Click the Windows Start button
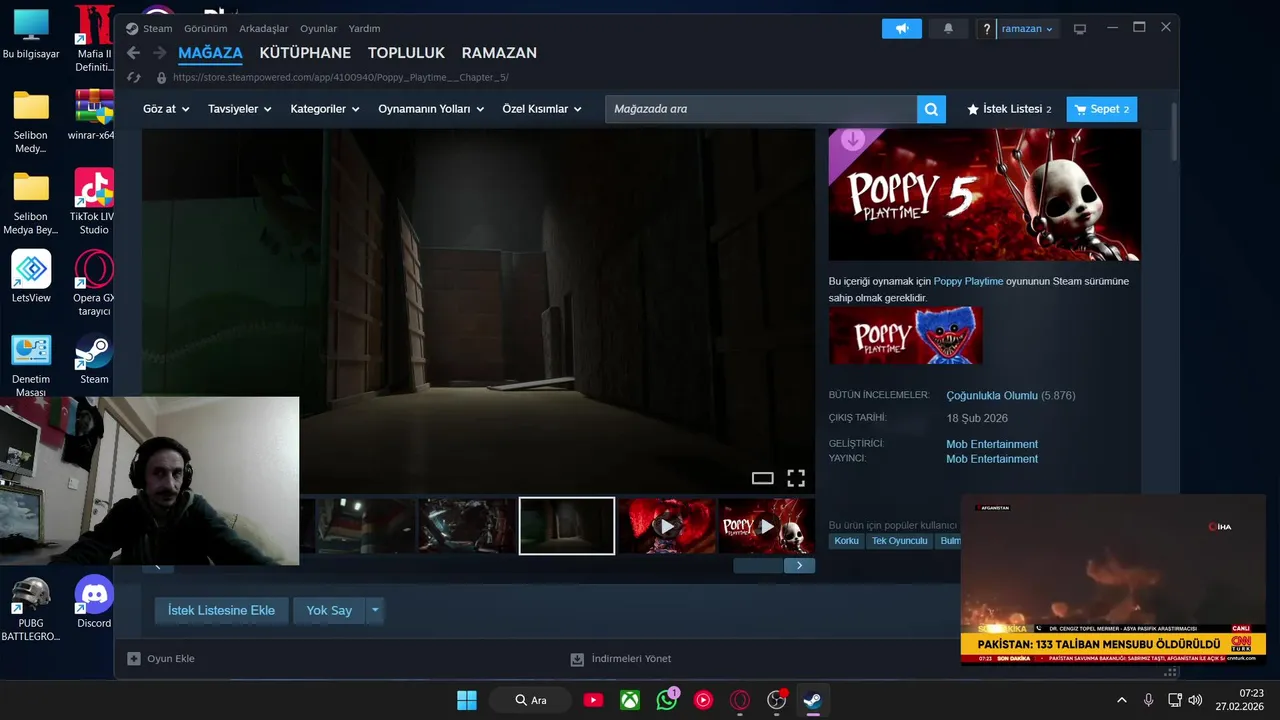 coord(467,700)
